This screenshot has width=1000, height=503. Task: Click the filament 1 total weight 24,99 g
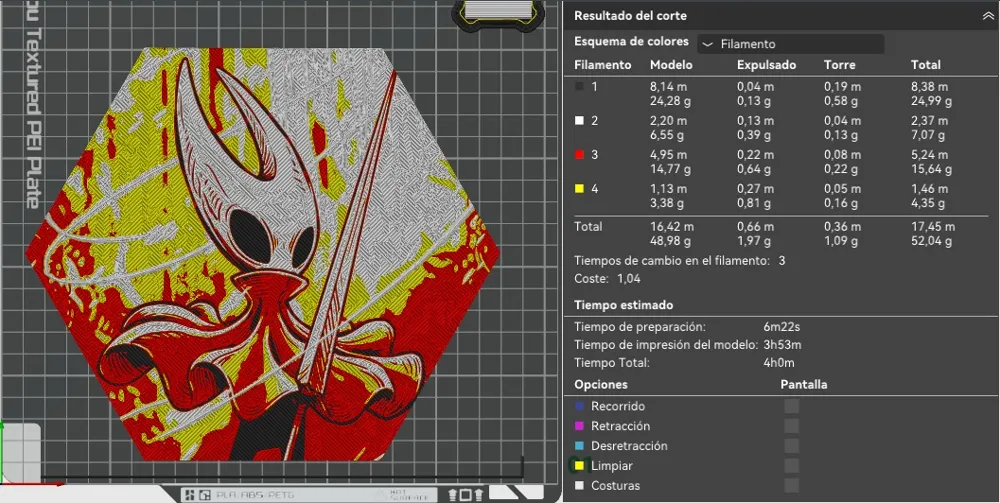pos(931,101)
